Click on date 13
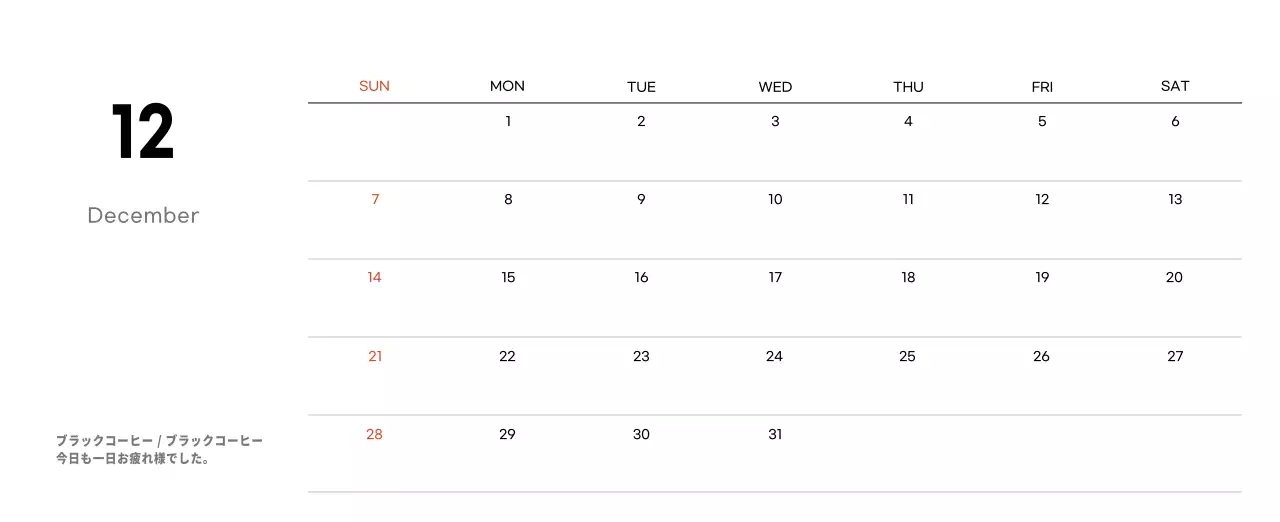The image size is (1280, 522). point(1175,199)
